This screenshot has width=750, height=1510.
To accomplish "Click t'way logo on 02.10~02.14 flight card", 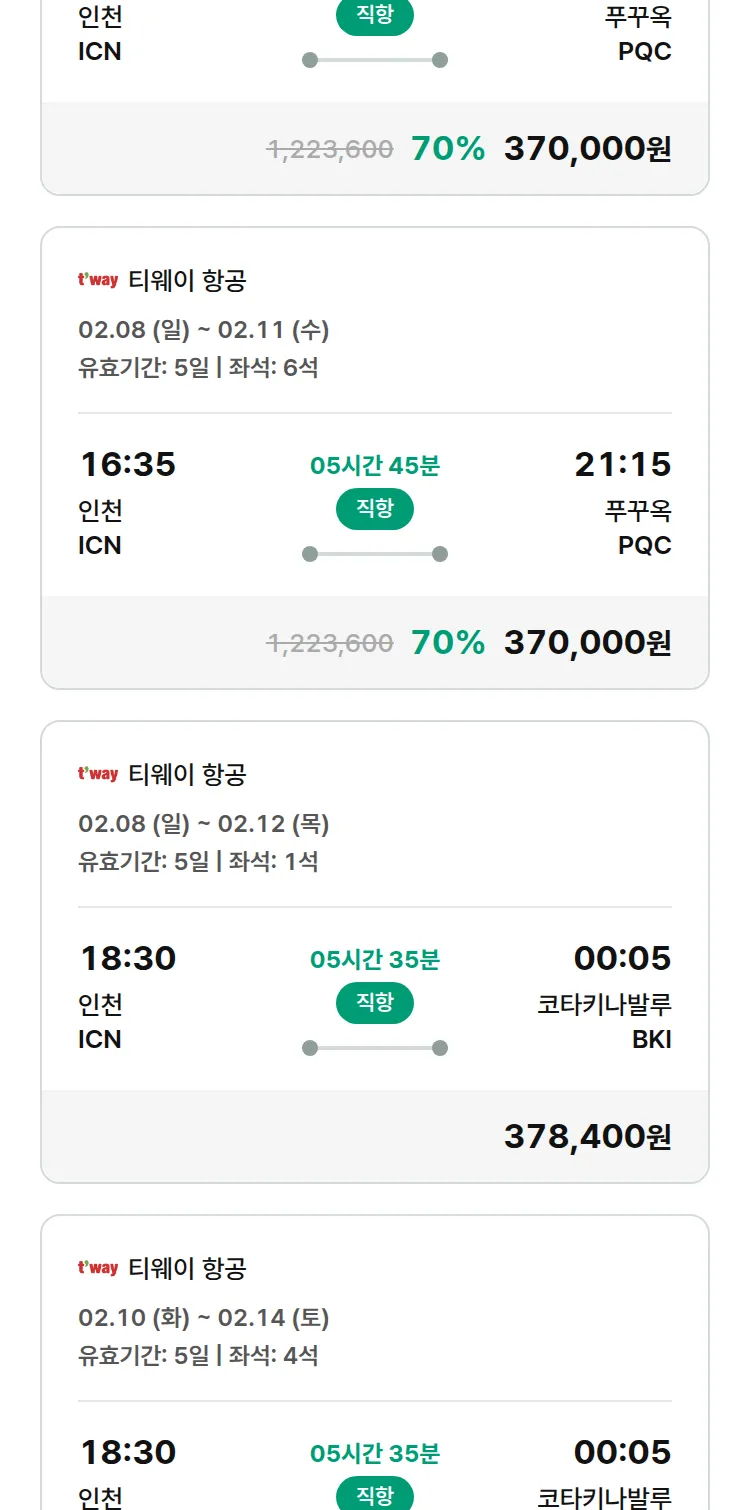I will 98,1268.
